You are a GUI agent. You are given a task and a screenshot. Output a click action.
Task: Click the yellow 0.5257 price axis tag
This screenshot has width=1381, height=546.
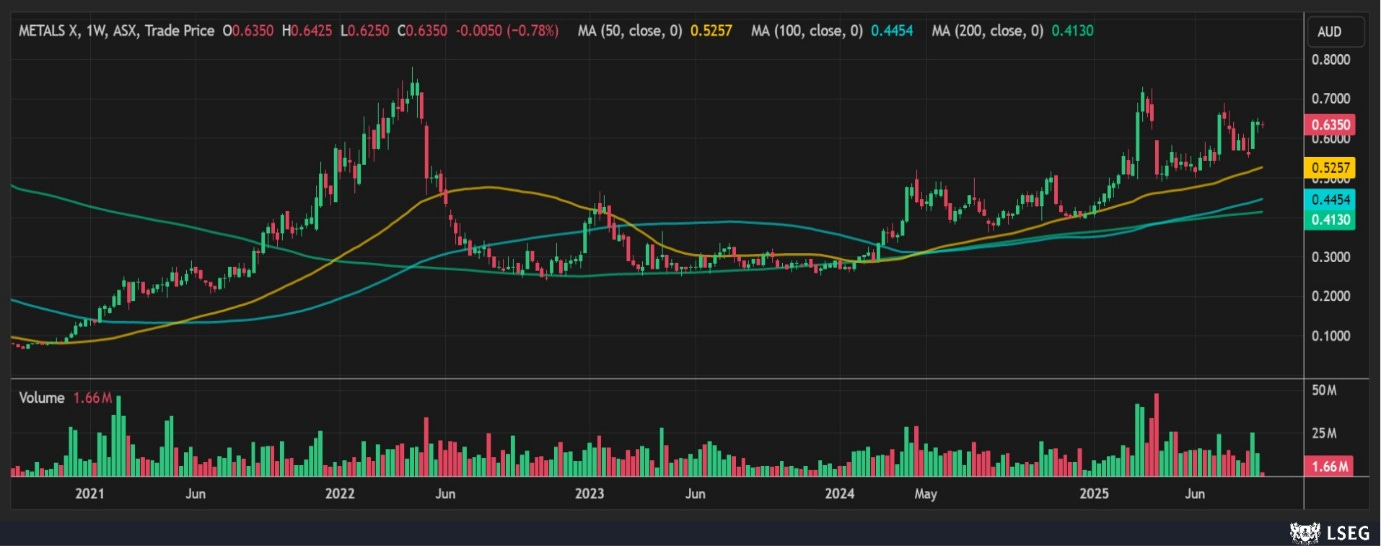point(1330,167)
